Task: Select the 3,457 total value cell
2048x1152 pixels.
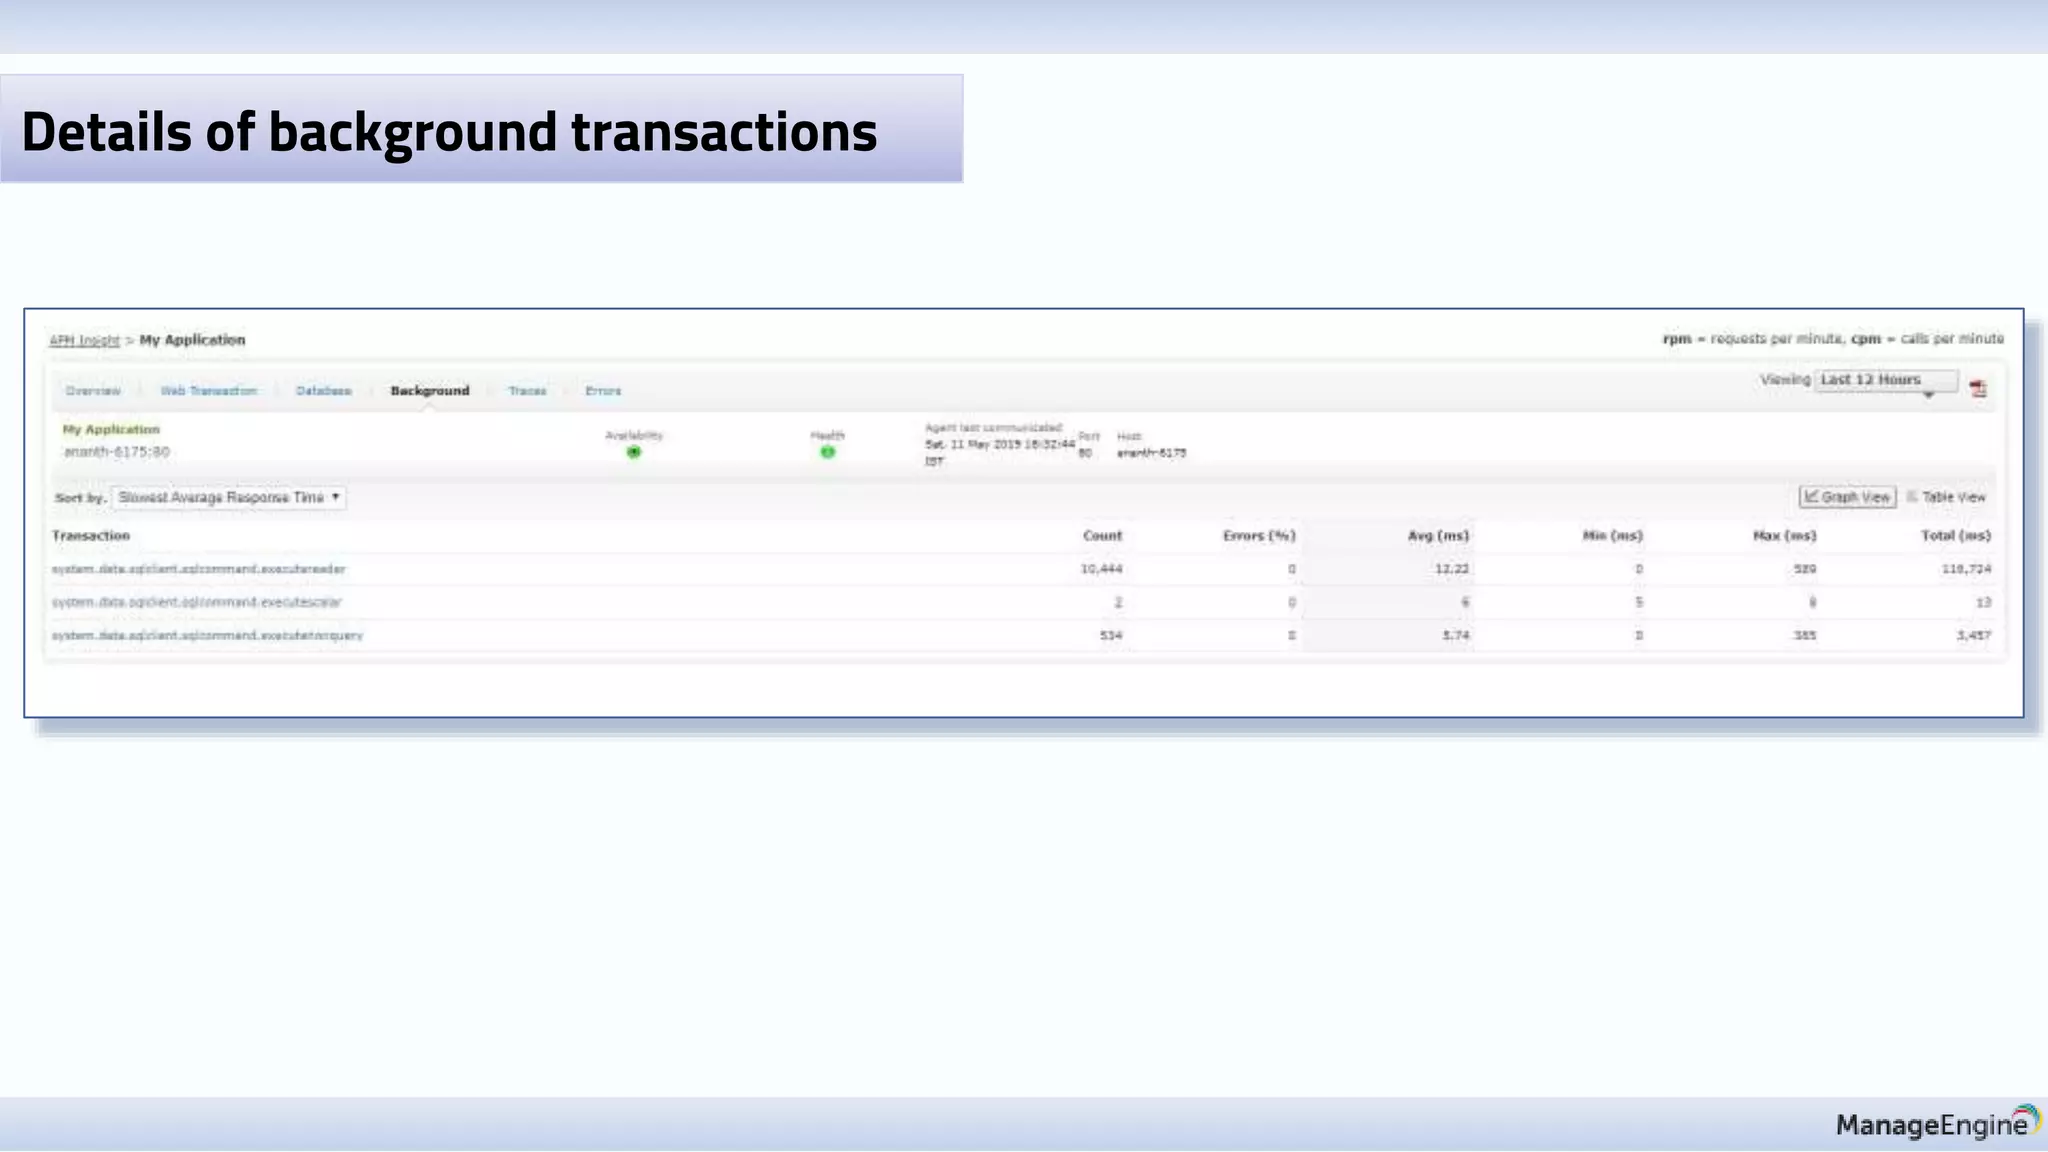Action: [1974, 635]
